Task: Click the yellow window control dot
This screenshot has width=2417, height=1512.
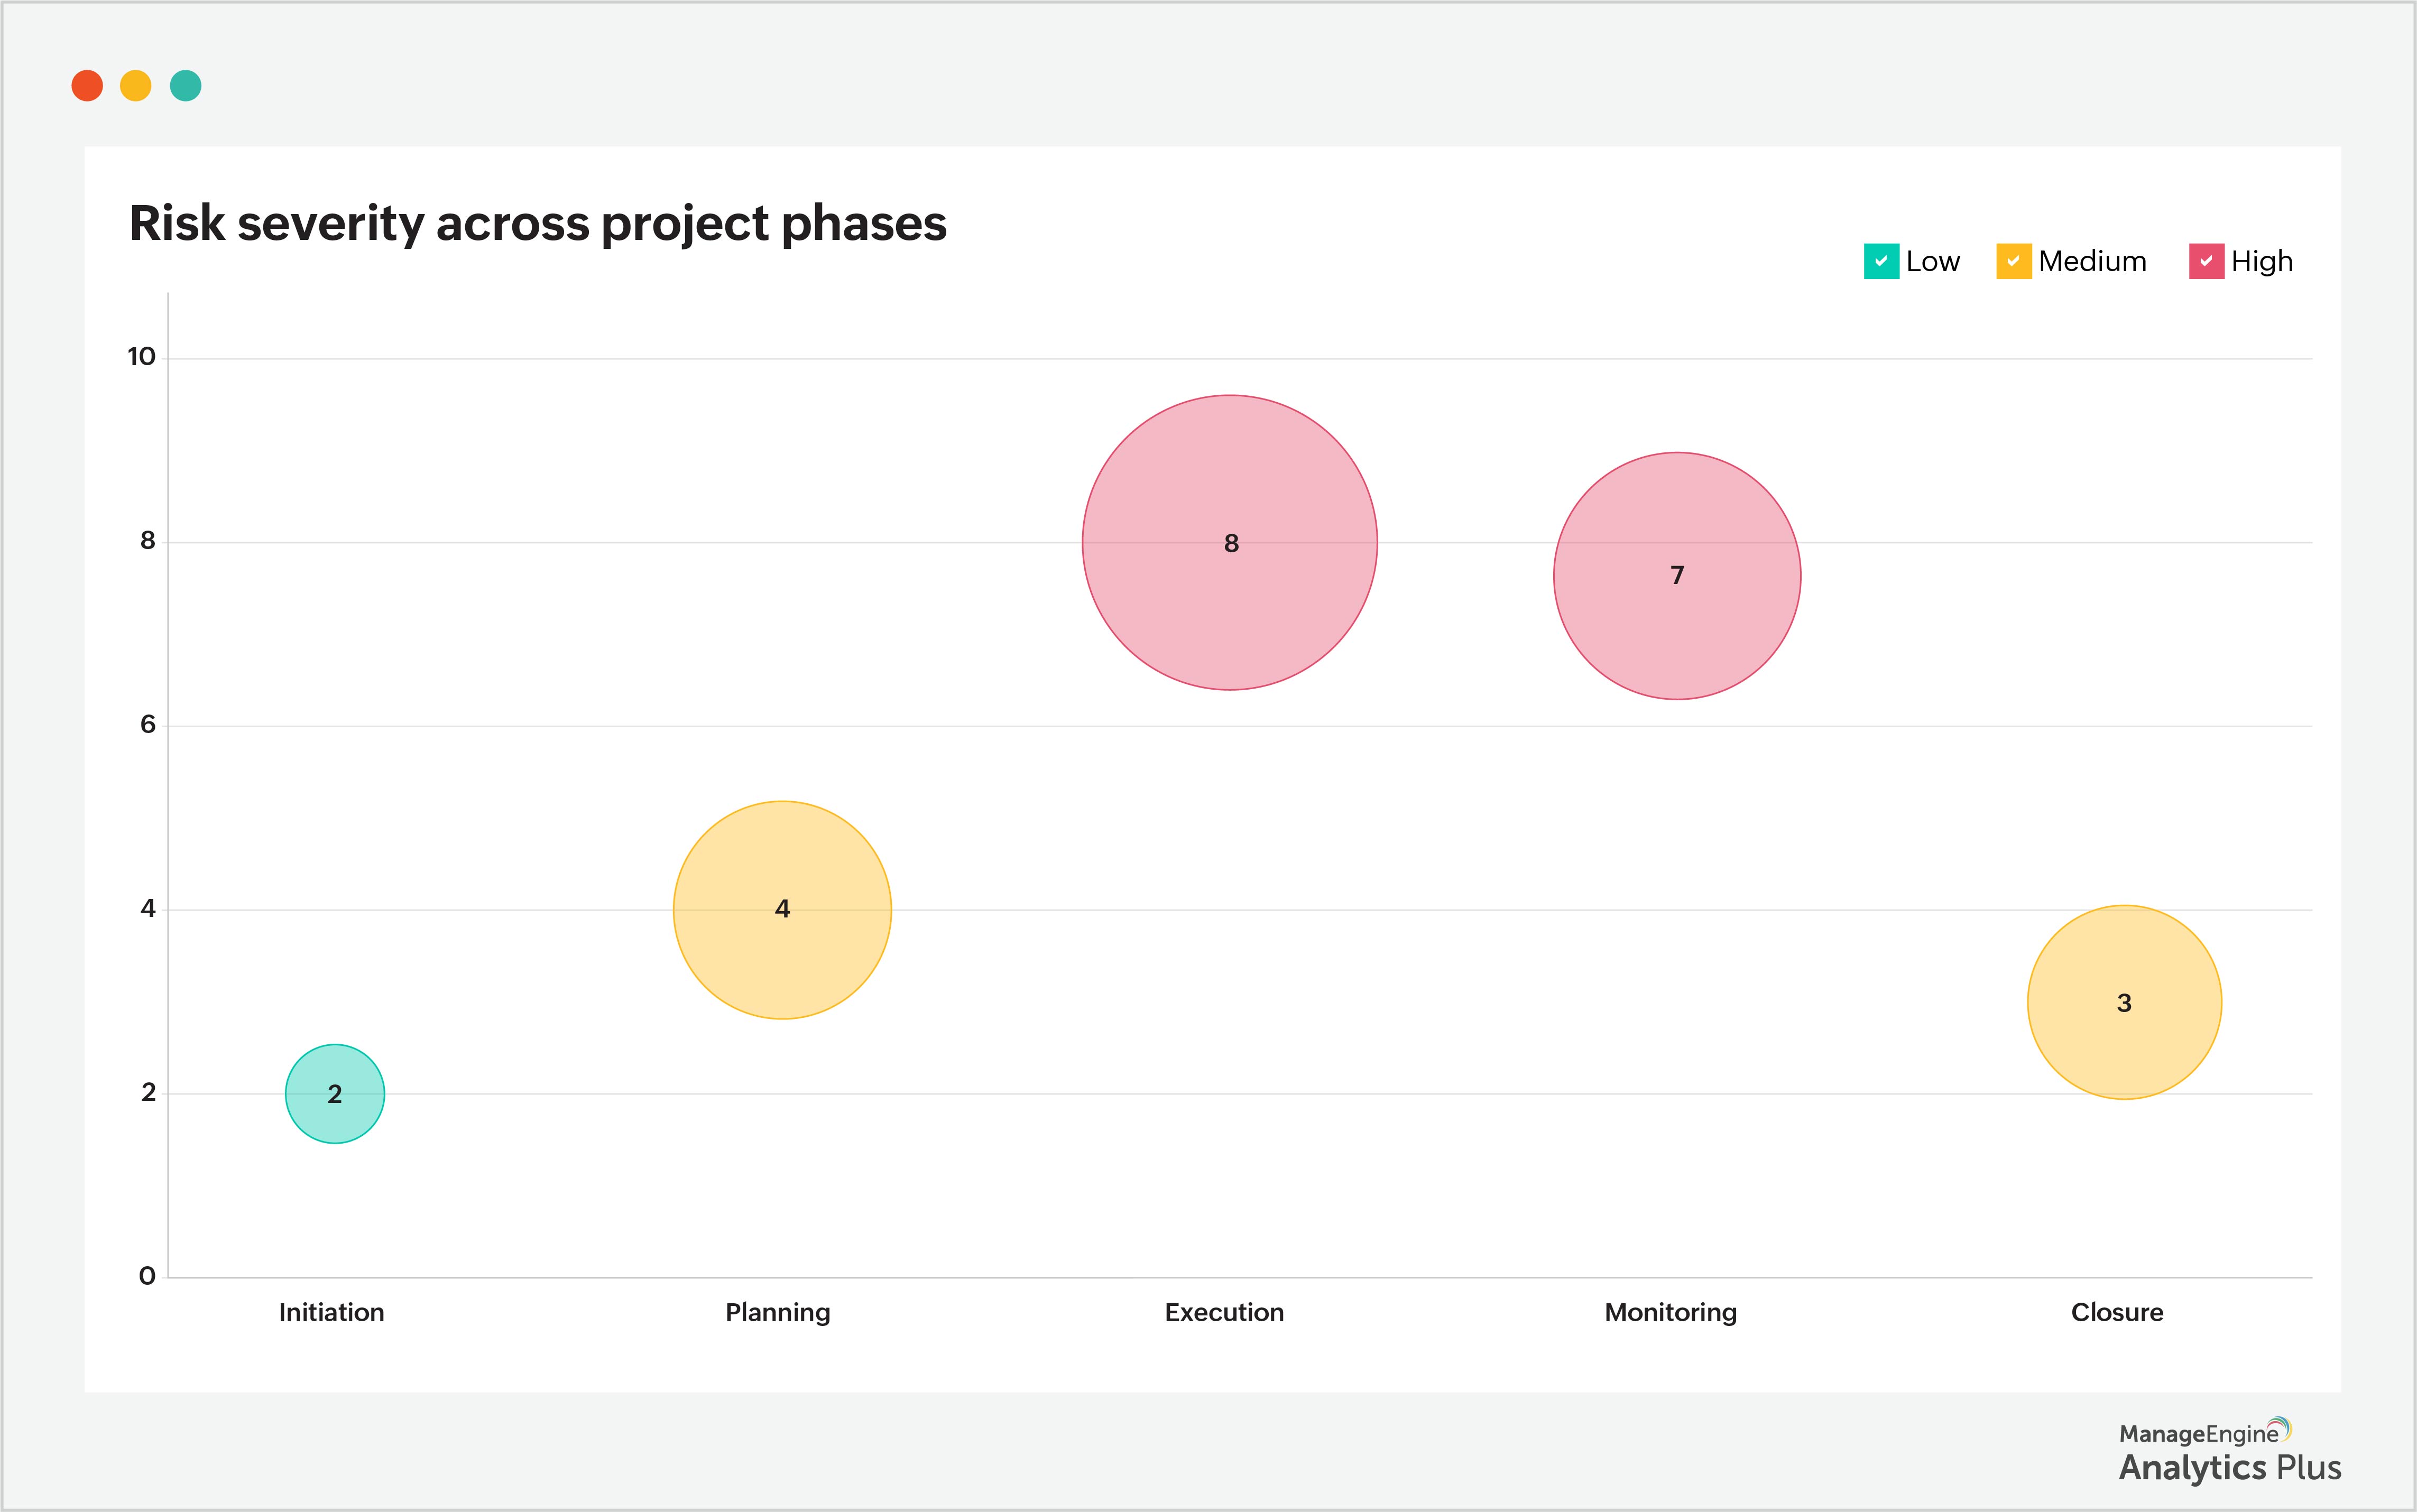Action: coord(136,86)
